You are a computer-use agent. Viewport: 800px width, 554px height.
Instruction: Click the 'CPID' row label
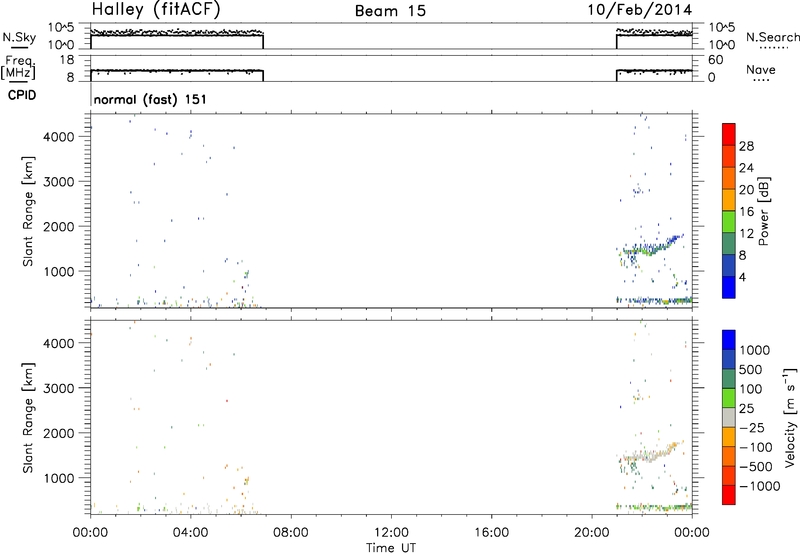[22, 95]
